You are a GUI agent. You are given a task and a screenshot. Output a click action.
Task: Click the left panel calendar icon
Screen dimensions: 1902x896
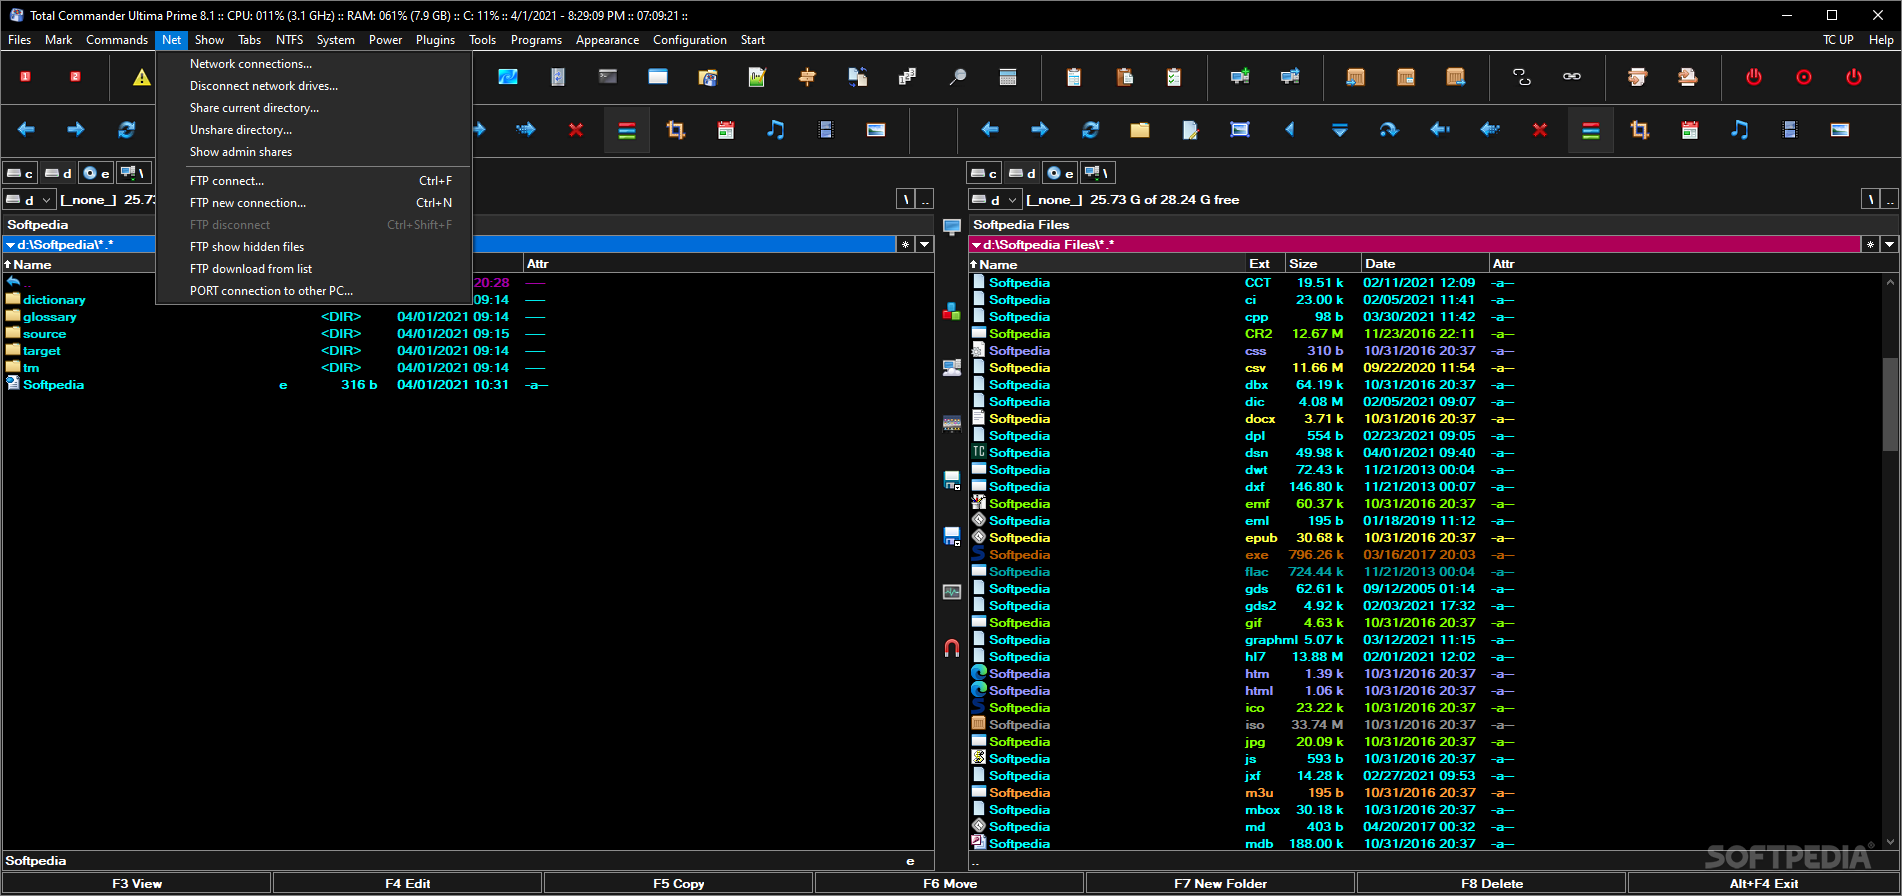point(726,130)
